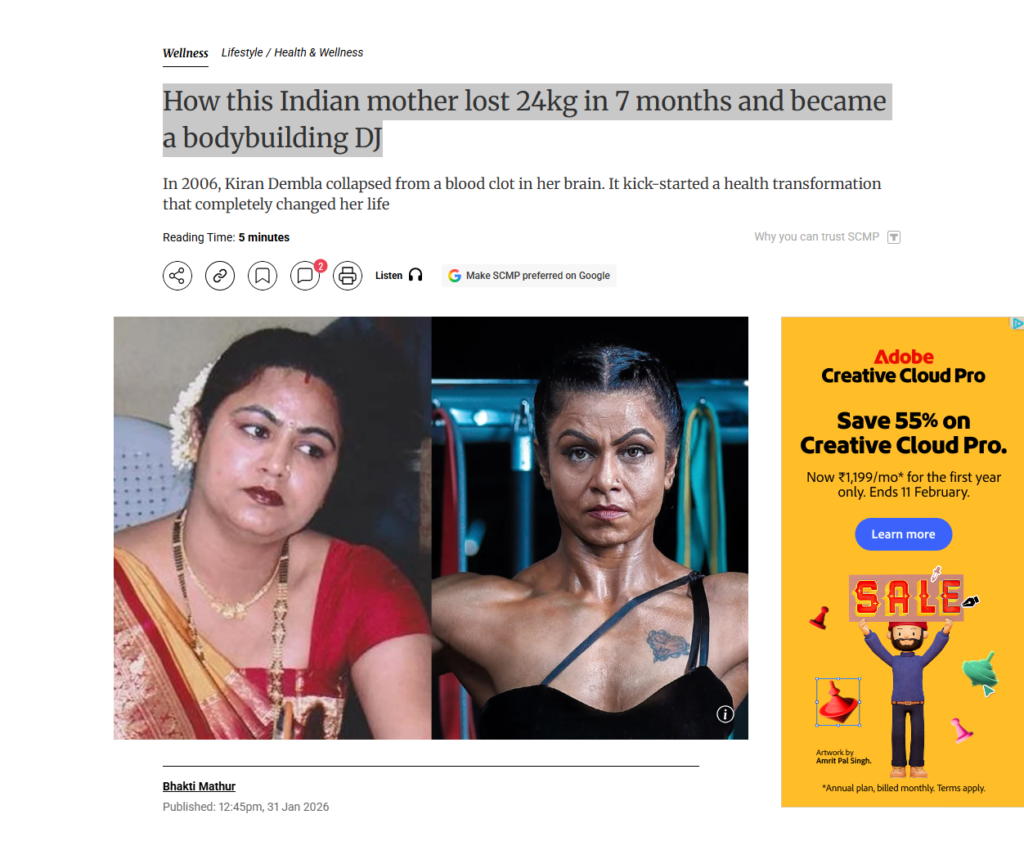Open Health & Wellness breadcrumb

pyautogui.click(x=319, y=52)
